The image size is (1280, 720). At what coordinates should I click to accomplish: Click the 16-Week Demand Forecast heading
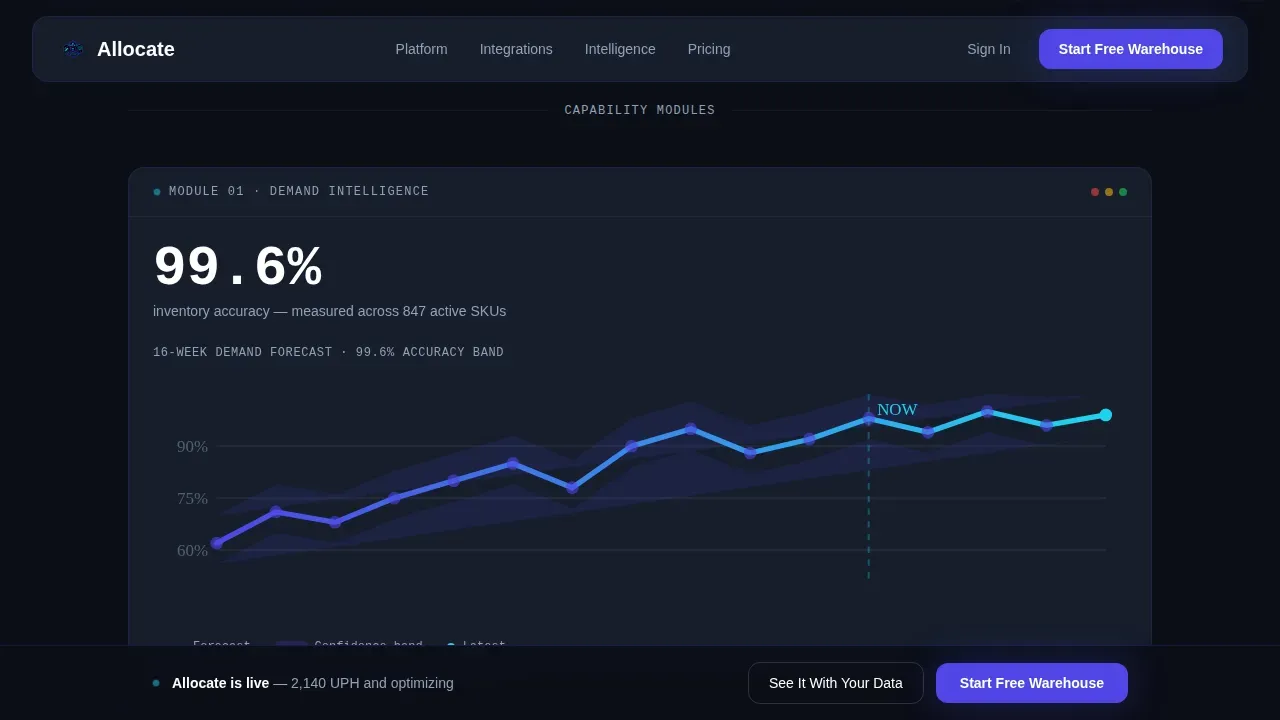[328, 352]
